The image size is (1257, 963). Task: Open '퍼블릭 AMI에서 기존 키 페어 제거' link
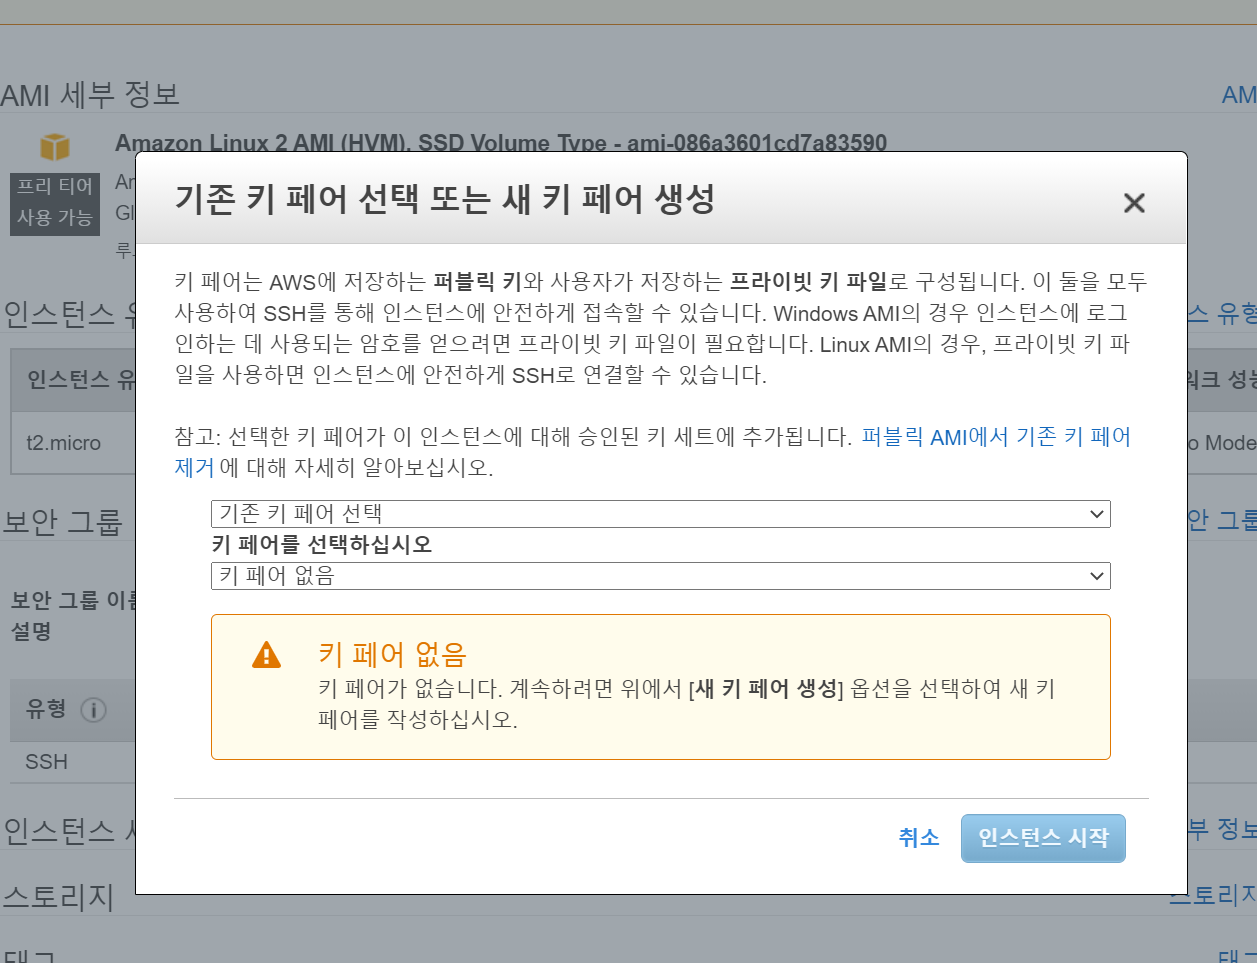point(996,437)
